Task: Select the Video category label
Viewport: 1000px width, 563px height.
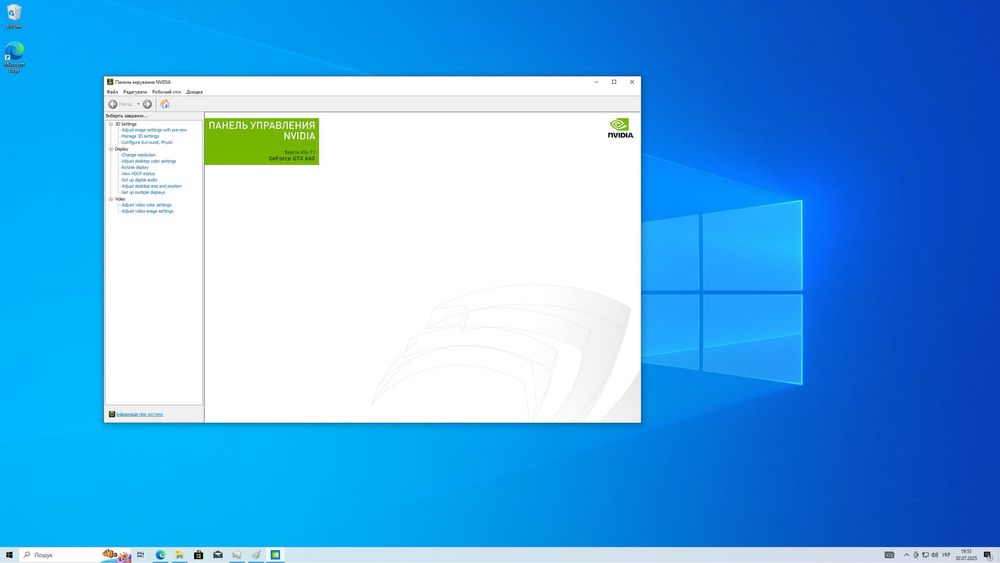Action: [x=120, y=199]
